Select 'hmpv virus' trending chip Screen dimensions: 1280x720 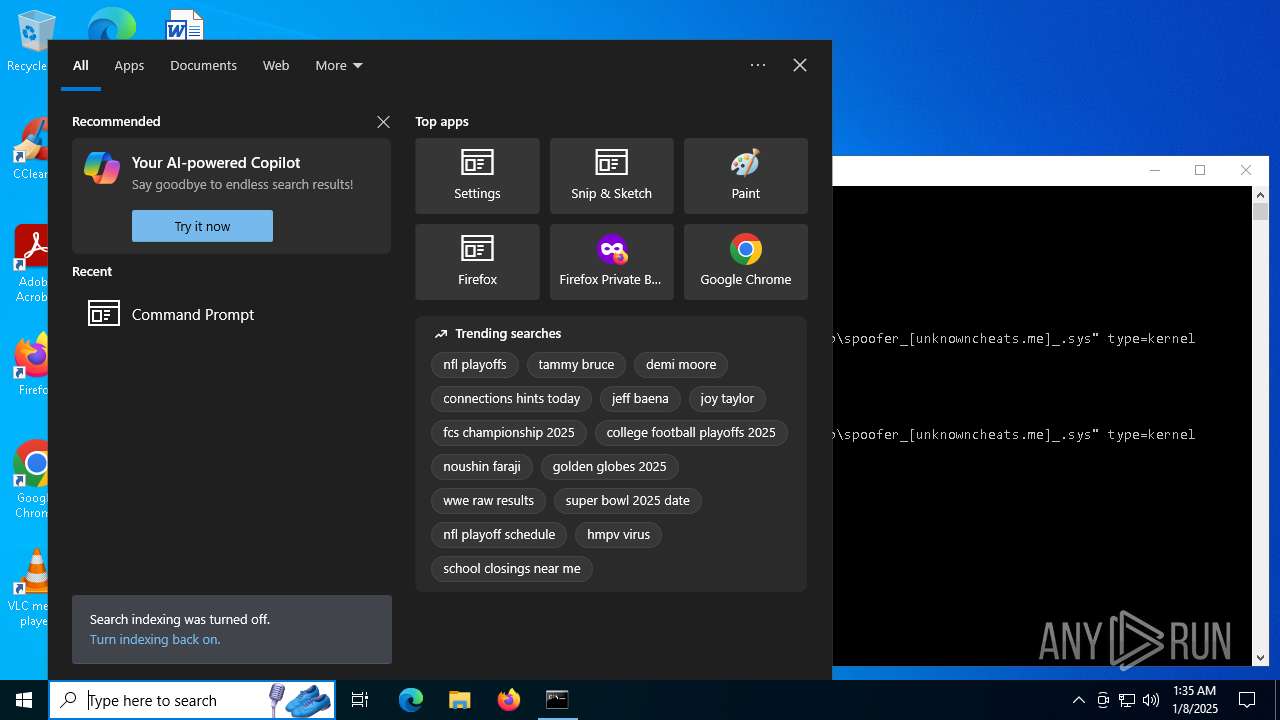coord(618,535)
